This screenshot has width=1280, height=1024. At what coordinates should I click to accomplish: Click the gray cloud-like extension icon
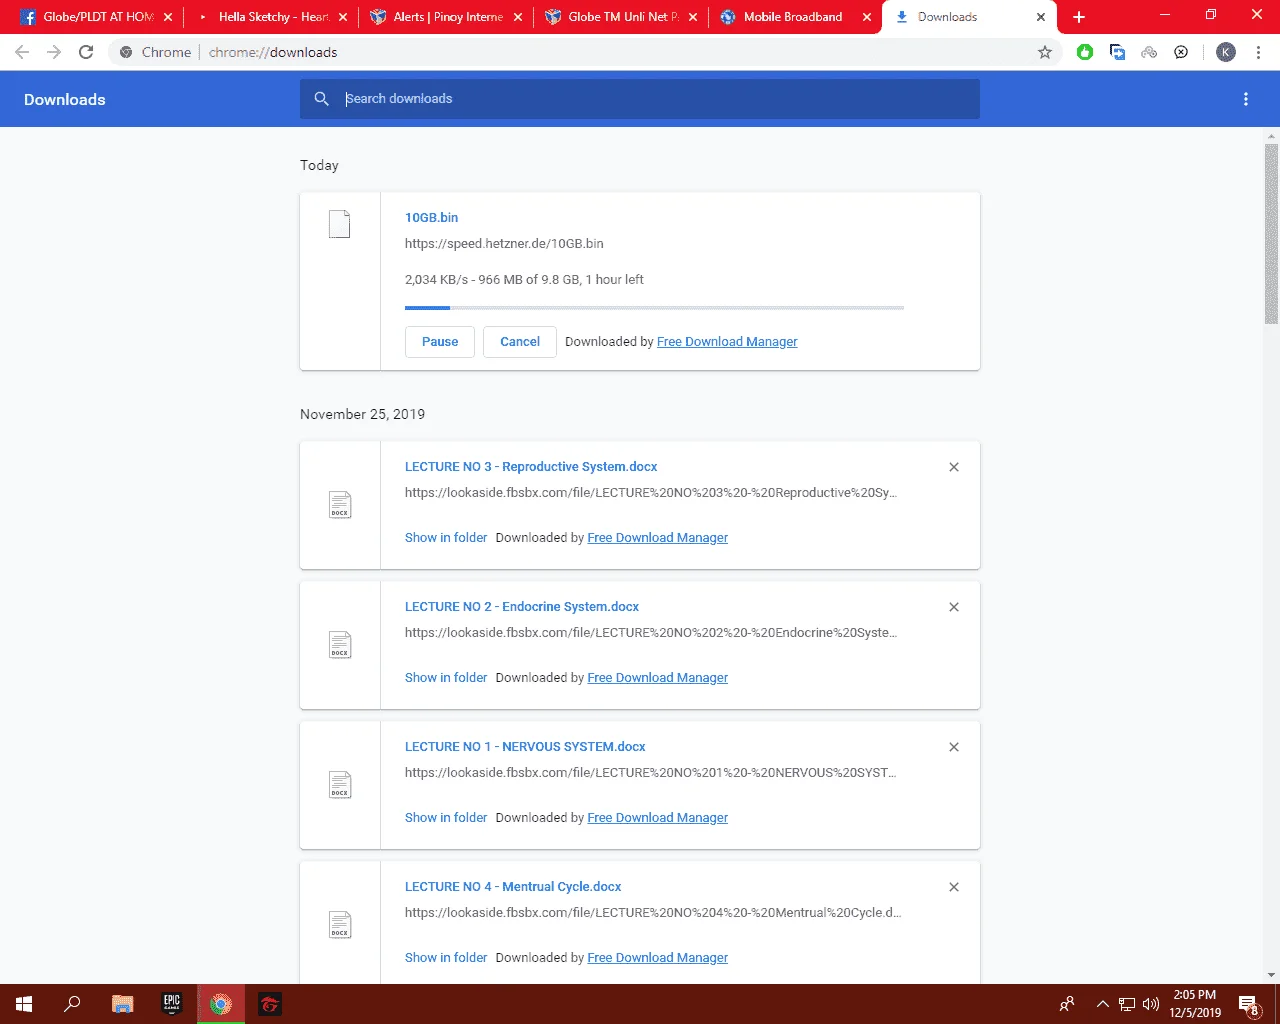point(1149,52)
